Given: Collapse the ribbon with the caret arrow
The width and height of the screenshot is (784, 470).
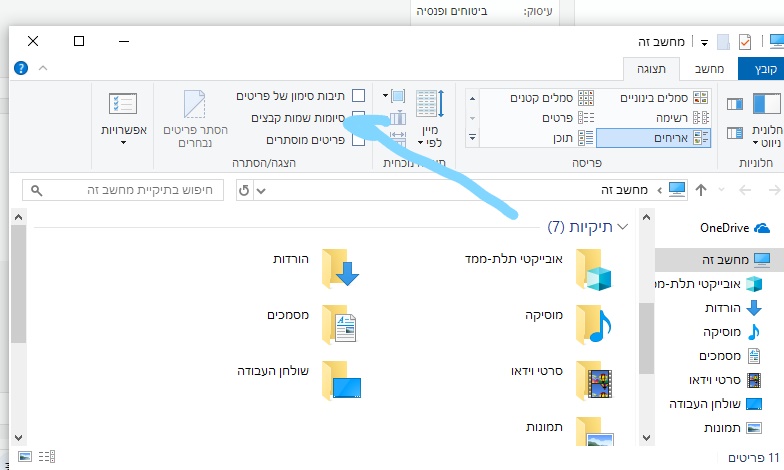Looking at the screenshot, I should [x=43, y=68].
